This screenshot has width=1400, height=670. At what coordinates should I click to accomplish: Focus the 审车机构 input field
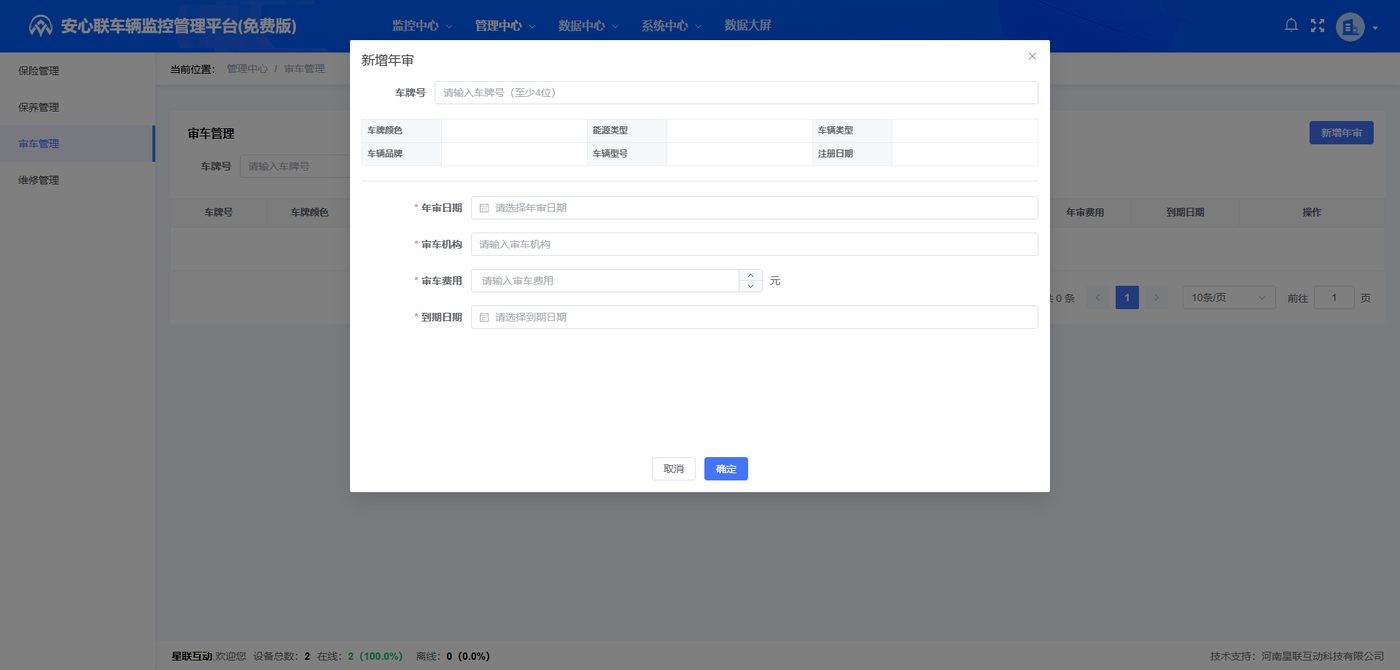[754, 244]
